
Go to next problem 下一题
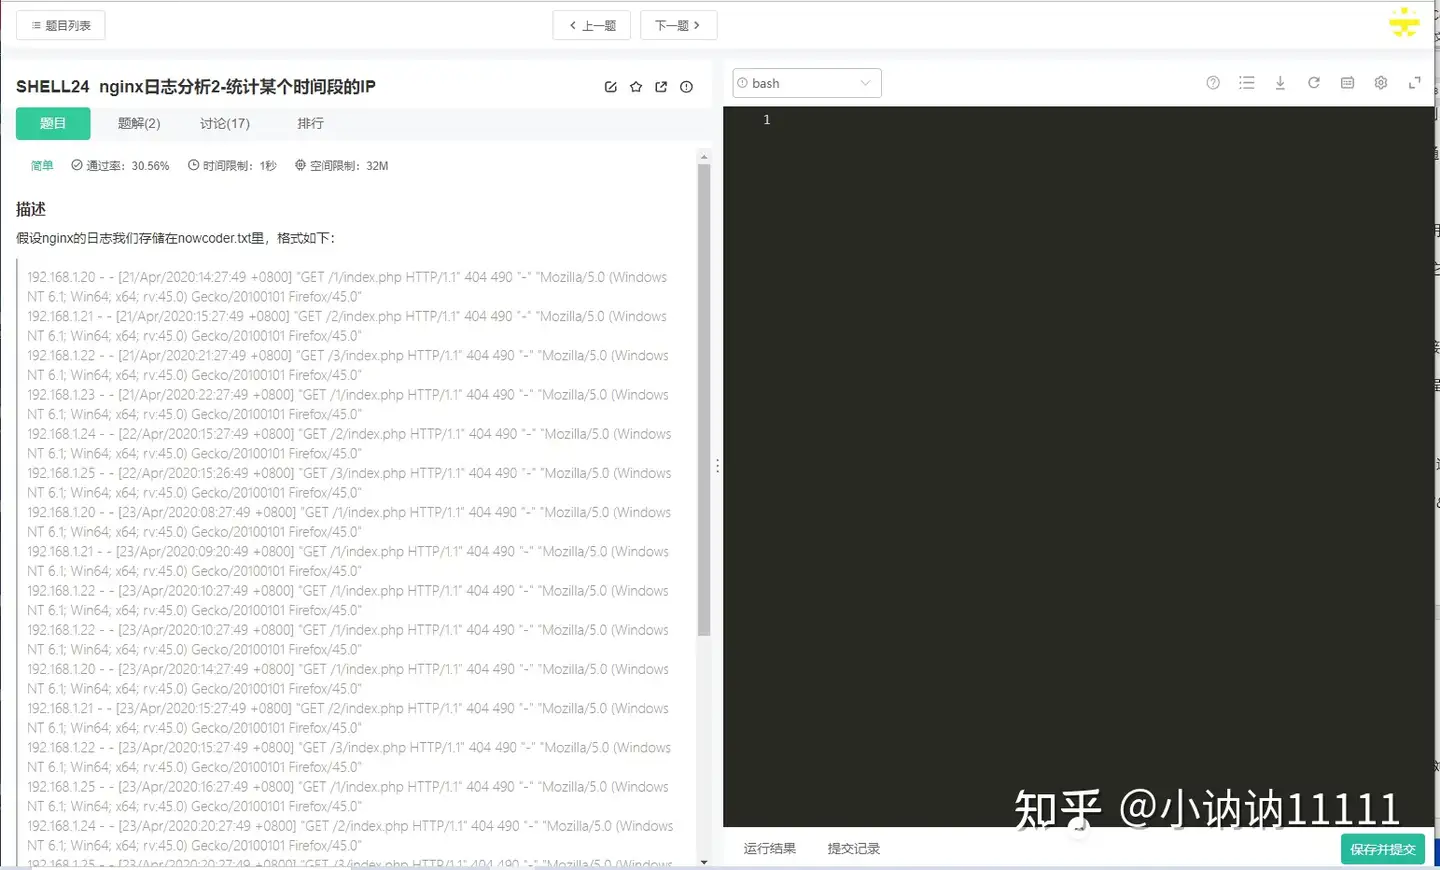point(678,25)
